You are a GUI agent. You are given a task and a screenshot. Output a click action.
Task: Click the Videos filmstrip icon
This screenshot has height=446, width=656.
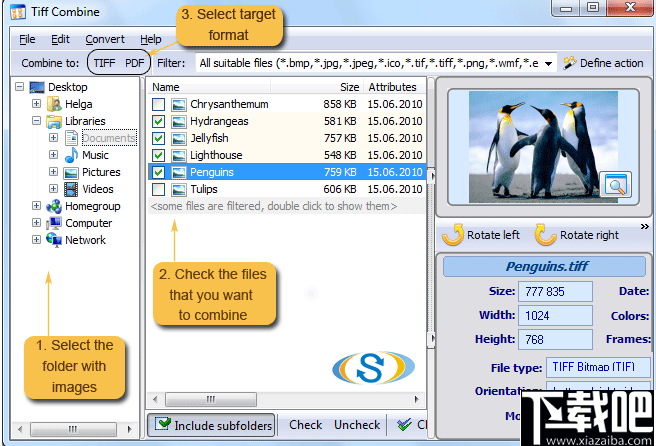[x=71, y=189]
